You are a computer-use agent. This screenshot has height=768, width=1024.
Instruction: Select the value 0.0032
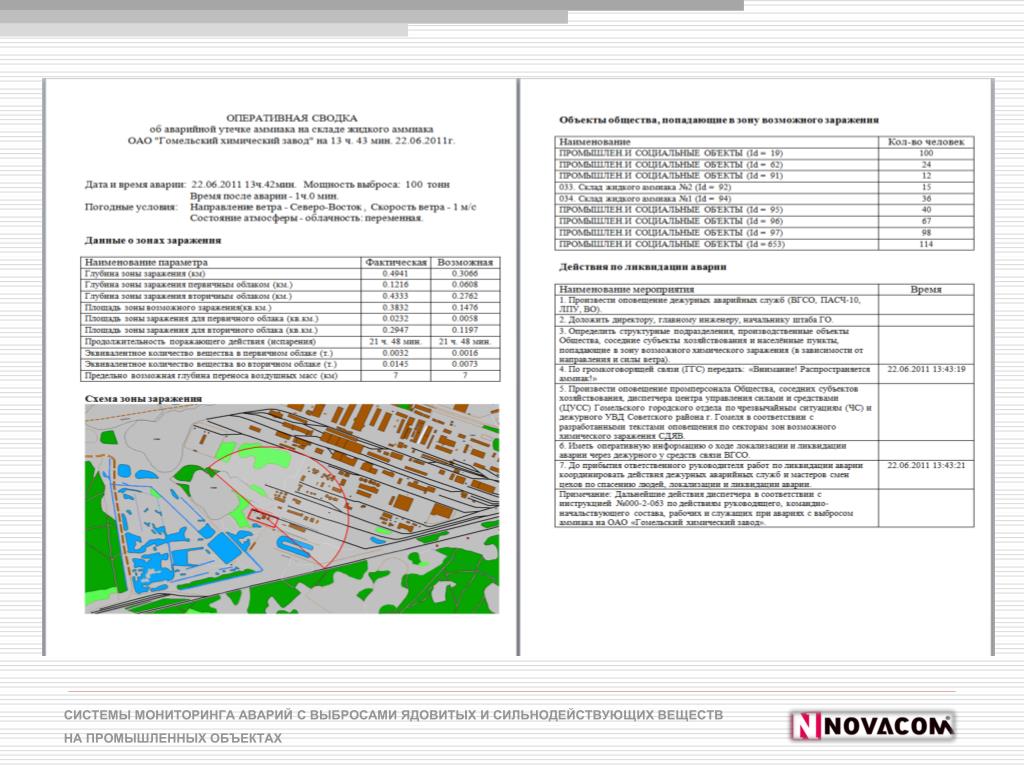tap(396, 353)
